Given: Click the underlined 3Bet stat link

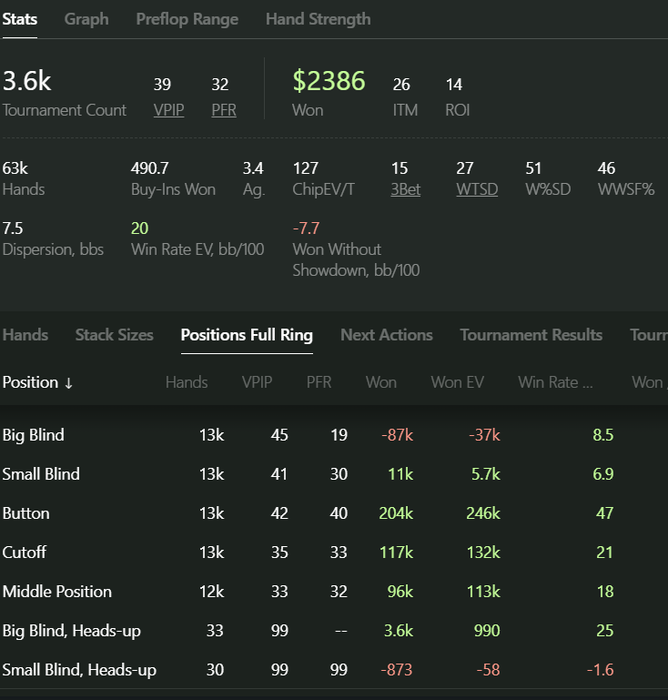Looking at the screenshot, I should 406,189.
